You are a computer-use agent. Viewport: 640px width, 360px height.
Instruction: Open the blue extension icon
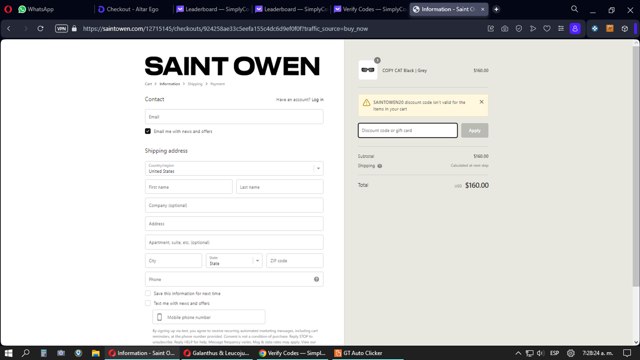[595, 29]
